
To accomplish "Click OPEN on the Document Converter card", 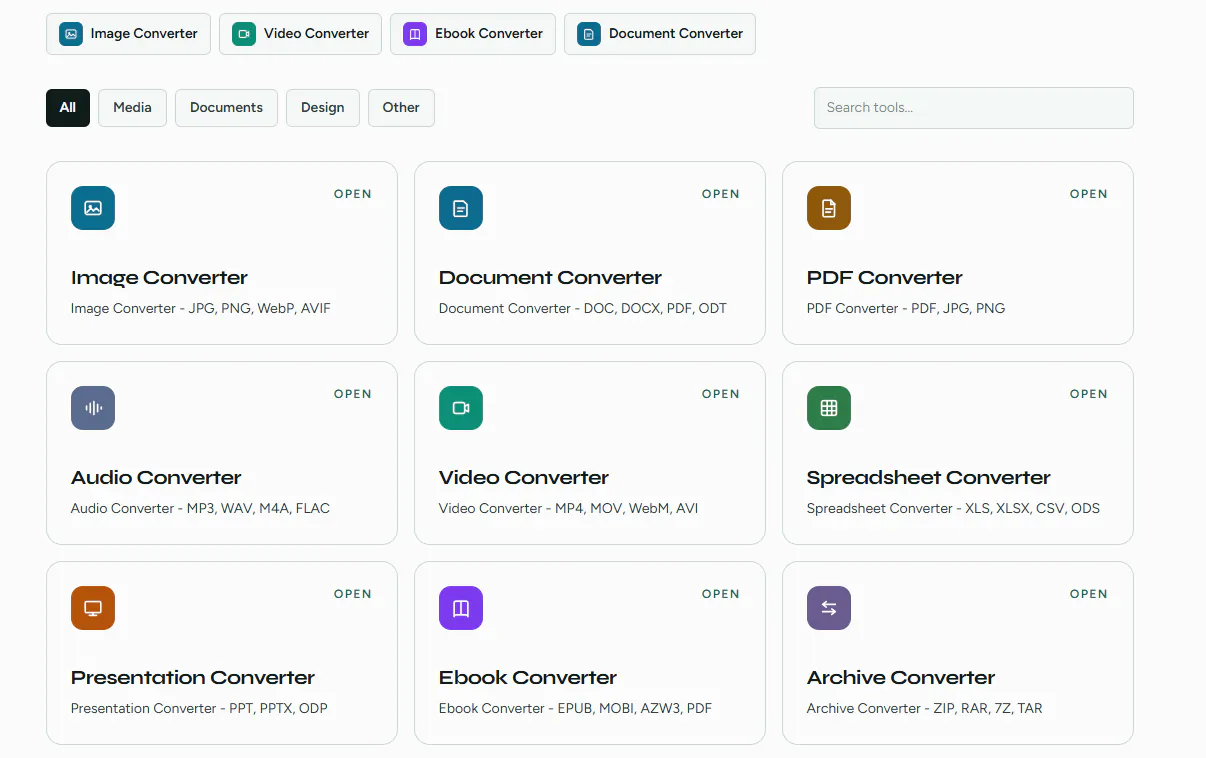I will coord(721,194).
